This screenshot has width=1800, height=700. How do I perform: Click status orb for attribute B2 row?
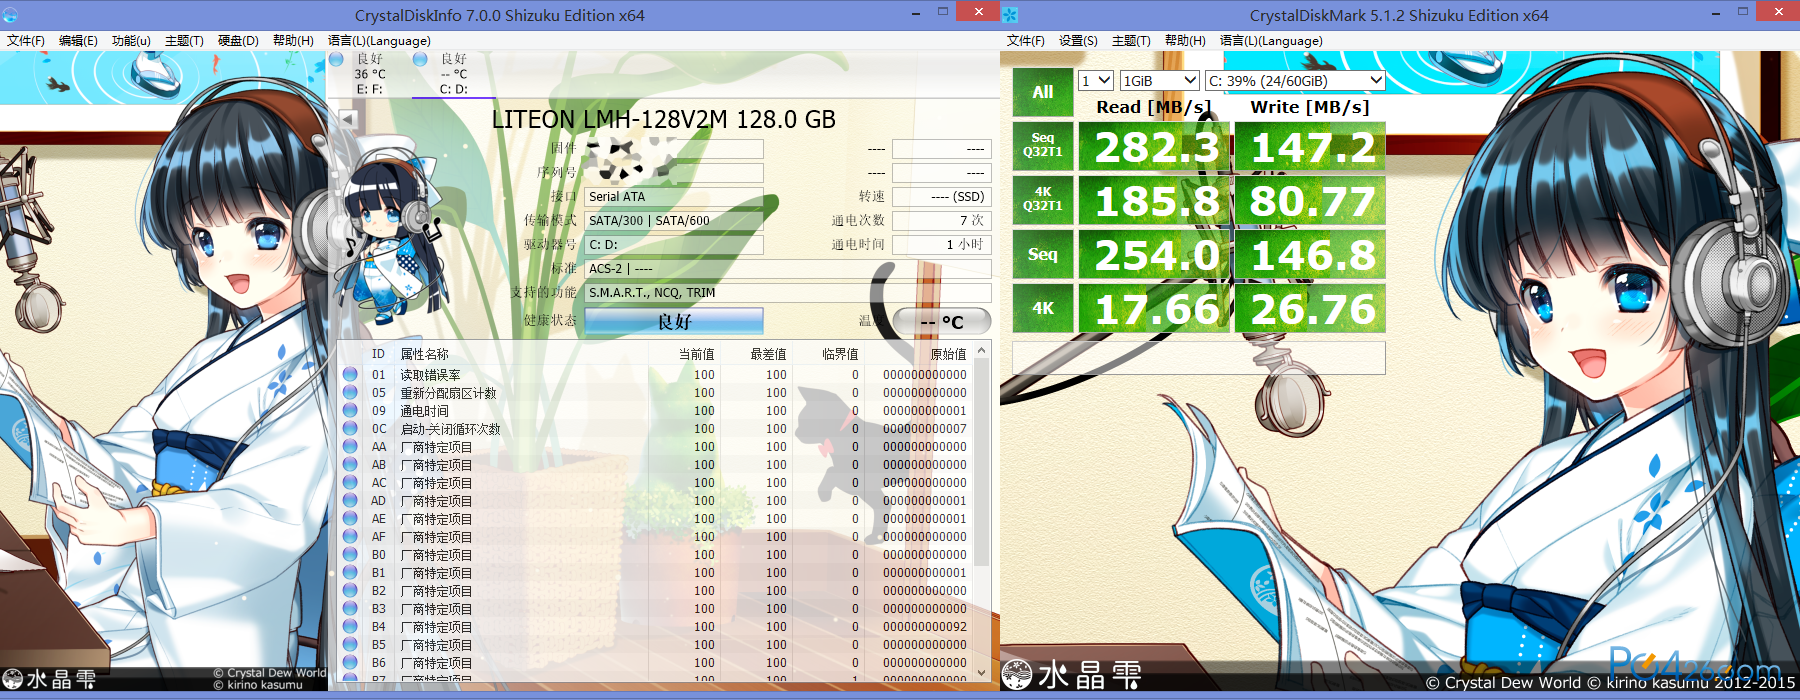click(x=350, y=590)
